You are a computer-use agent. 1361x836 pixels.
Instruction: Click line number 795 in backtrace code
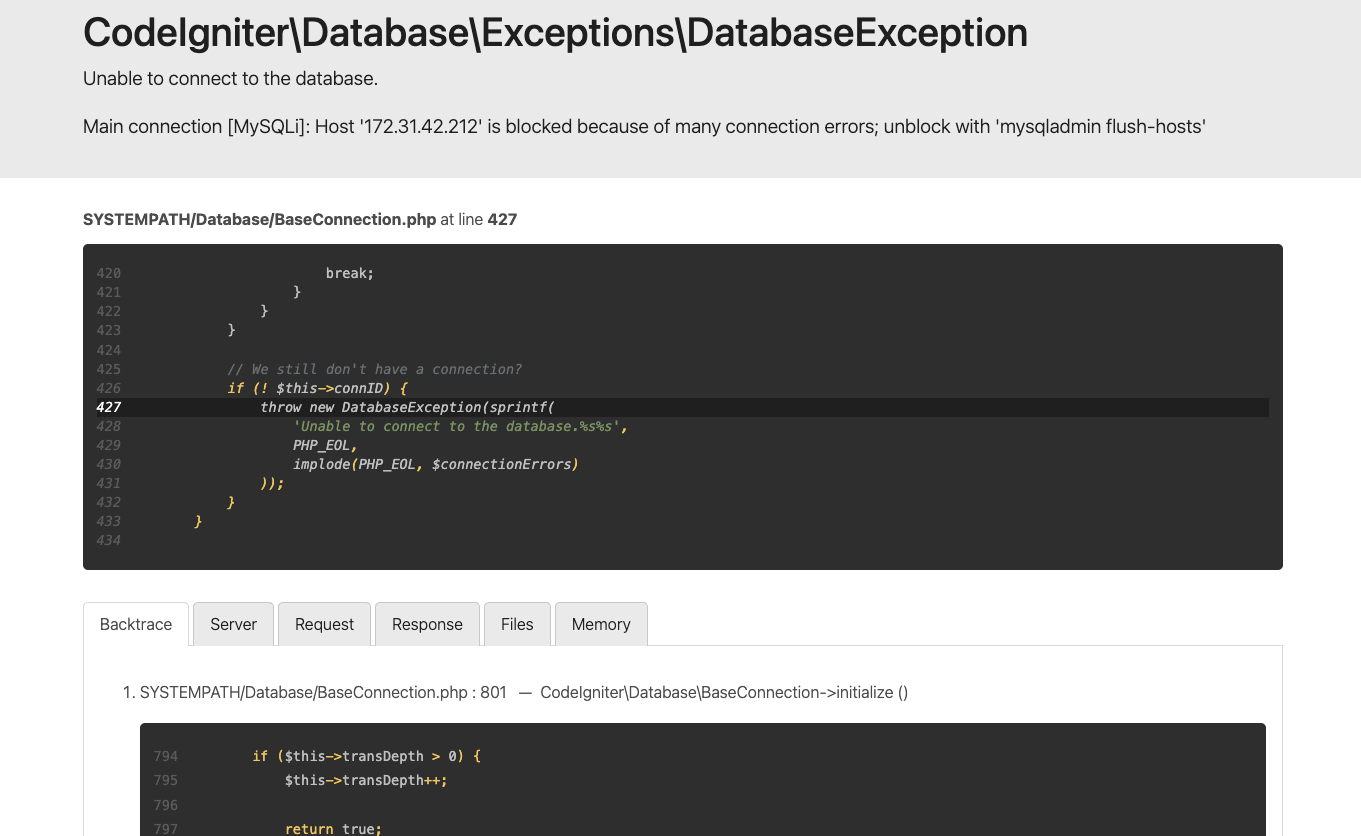point(166,780)
